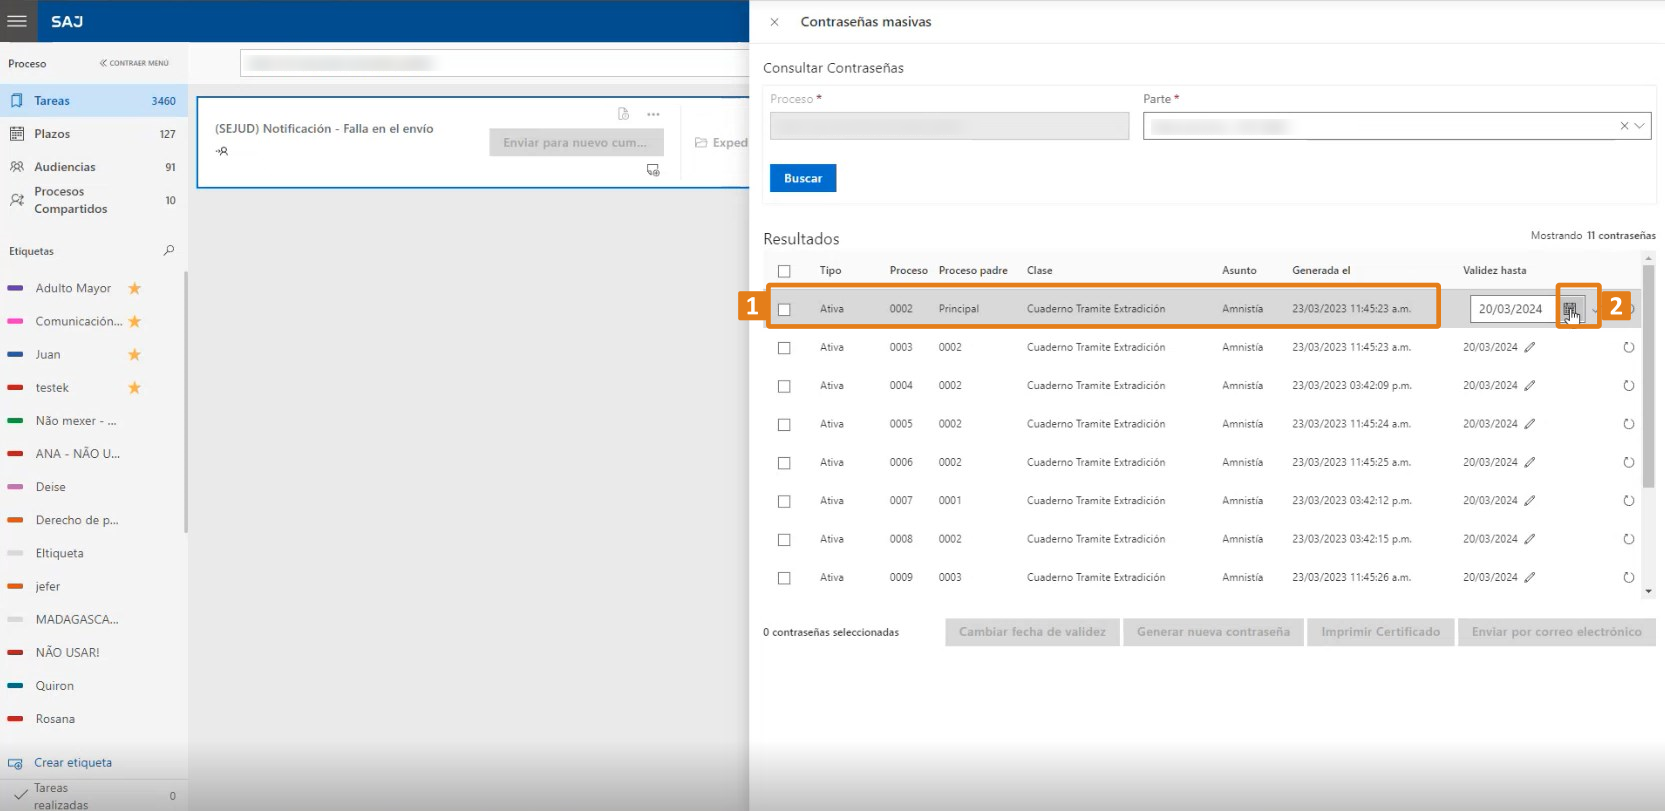Select the Quiron label

[x=54, y=686]
